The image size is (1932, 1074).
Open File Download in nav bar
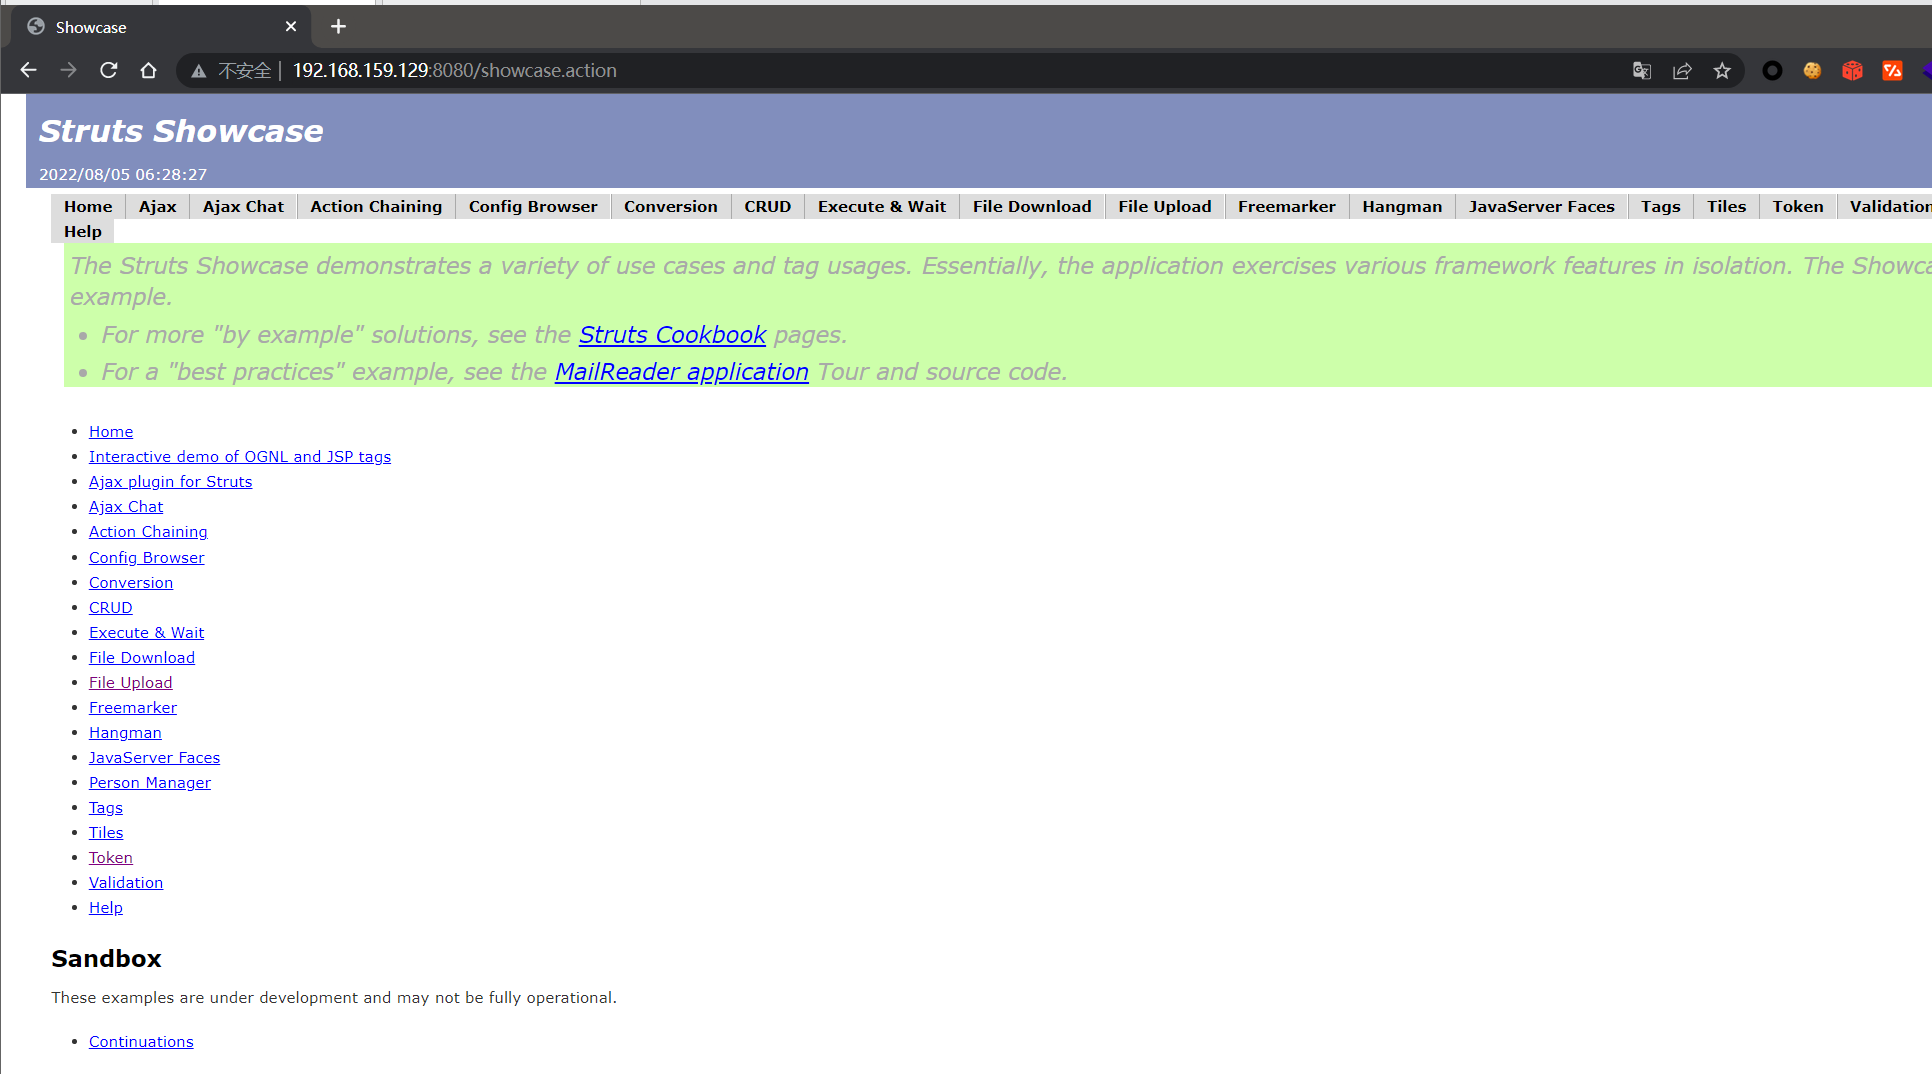[x=1032, y=206]
